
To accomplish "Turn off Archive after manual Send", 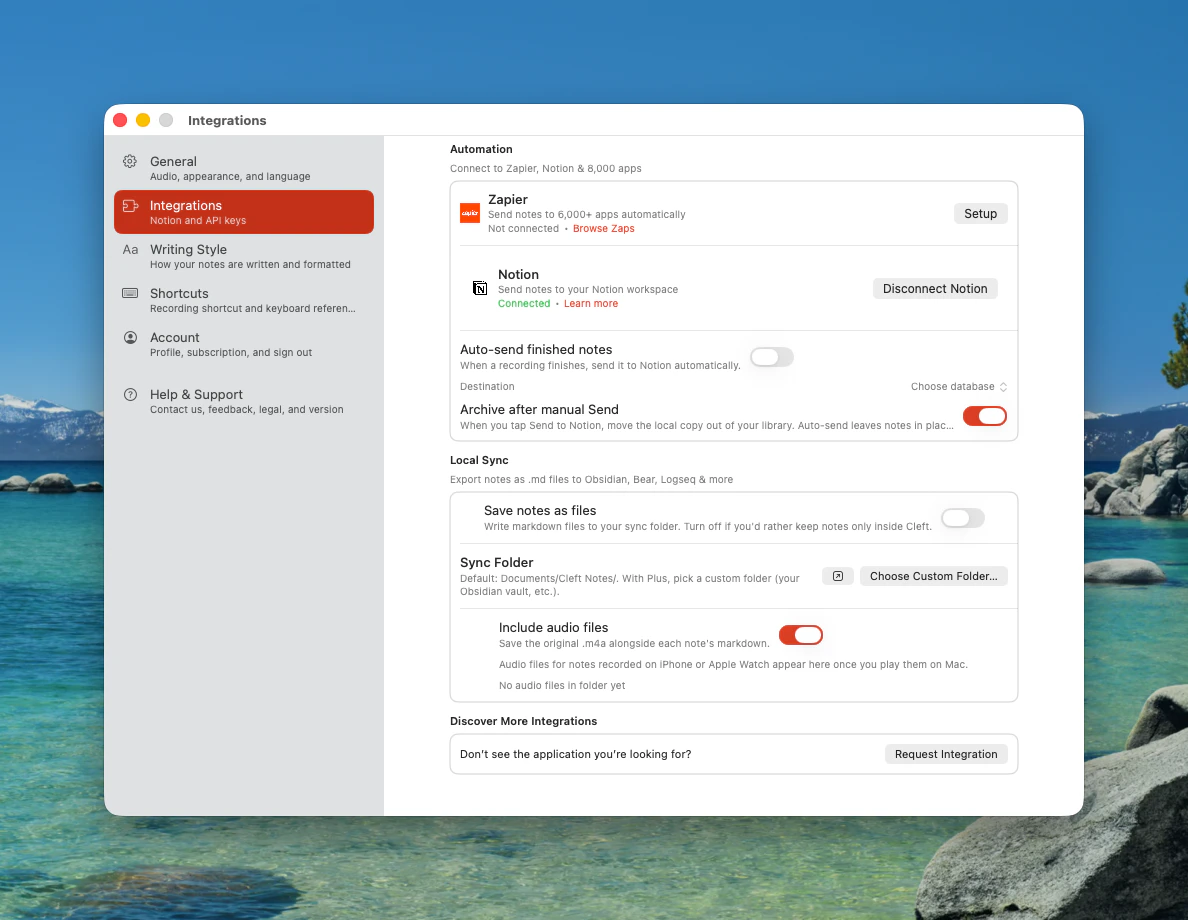I will 984,416.
